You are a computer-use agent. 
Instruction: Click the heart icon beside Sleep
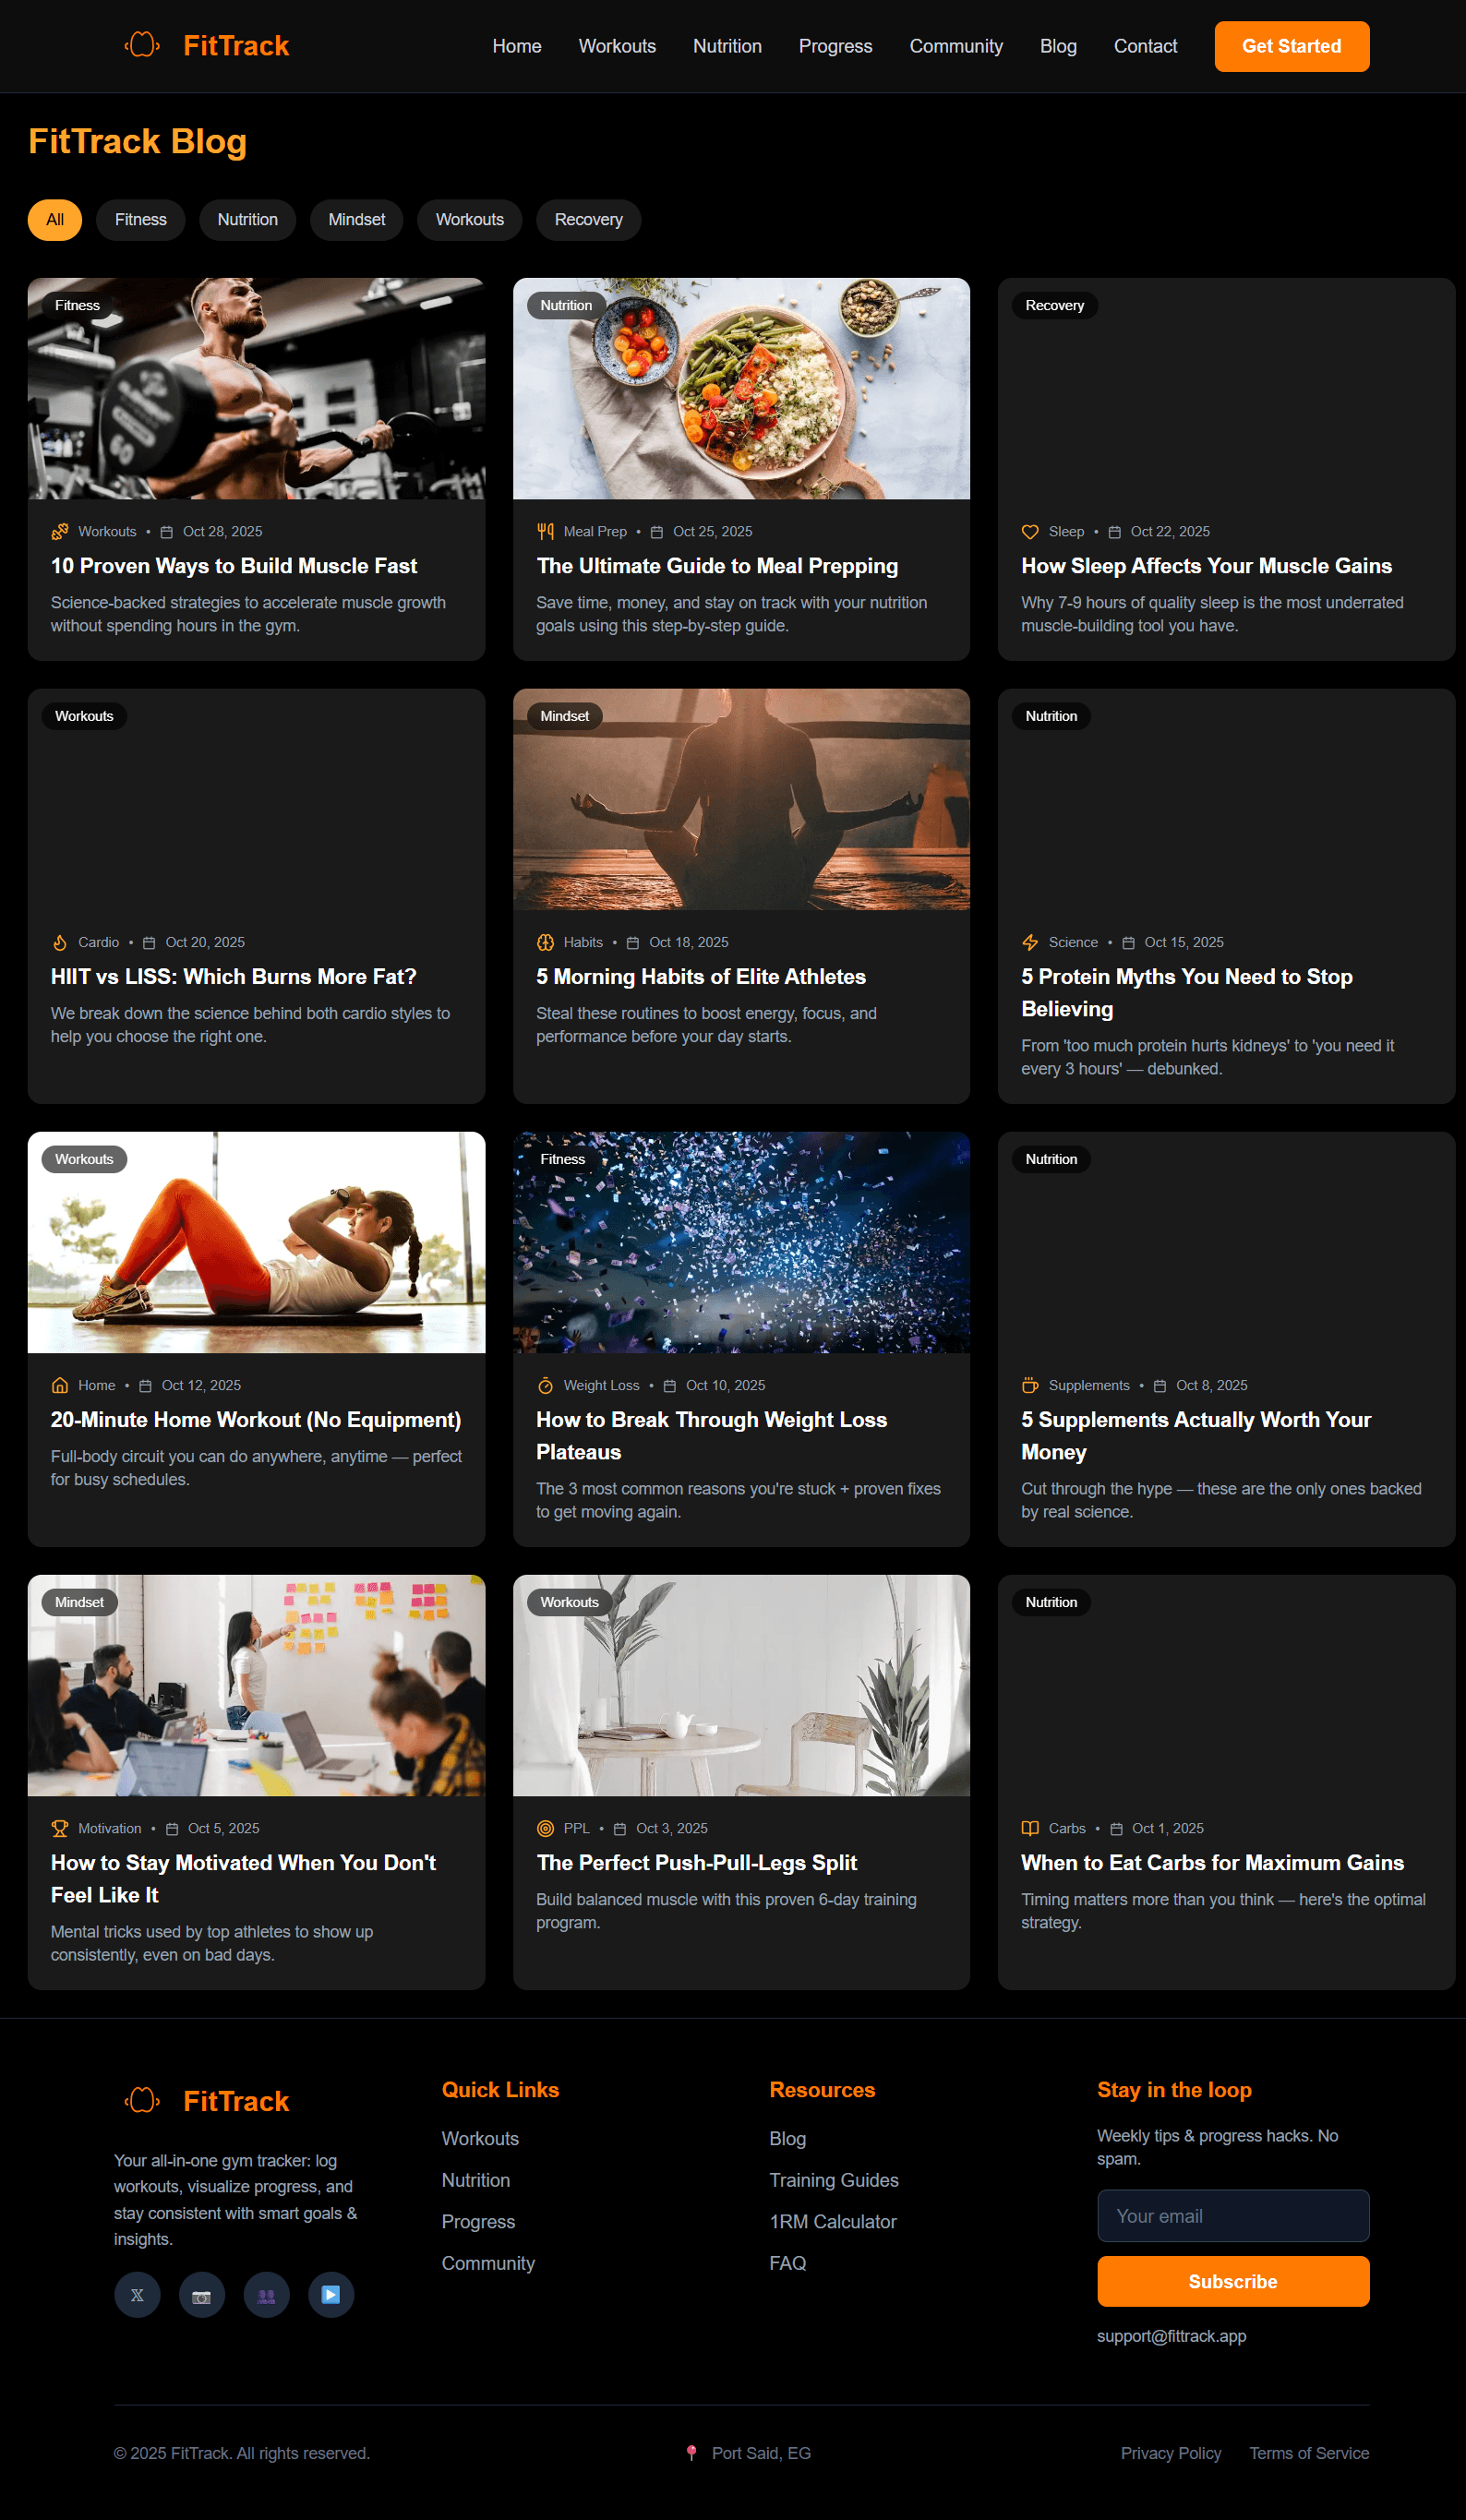click(1029, 532)
